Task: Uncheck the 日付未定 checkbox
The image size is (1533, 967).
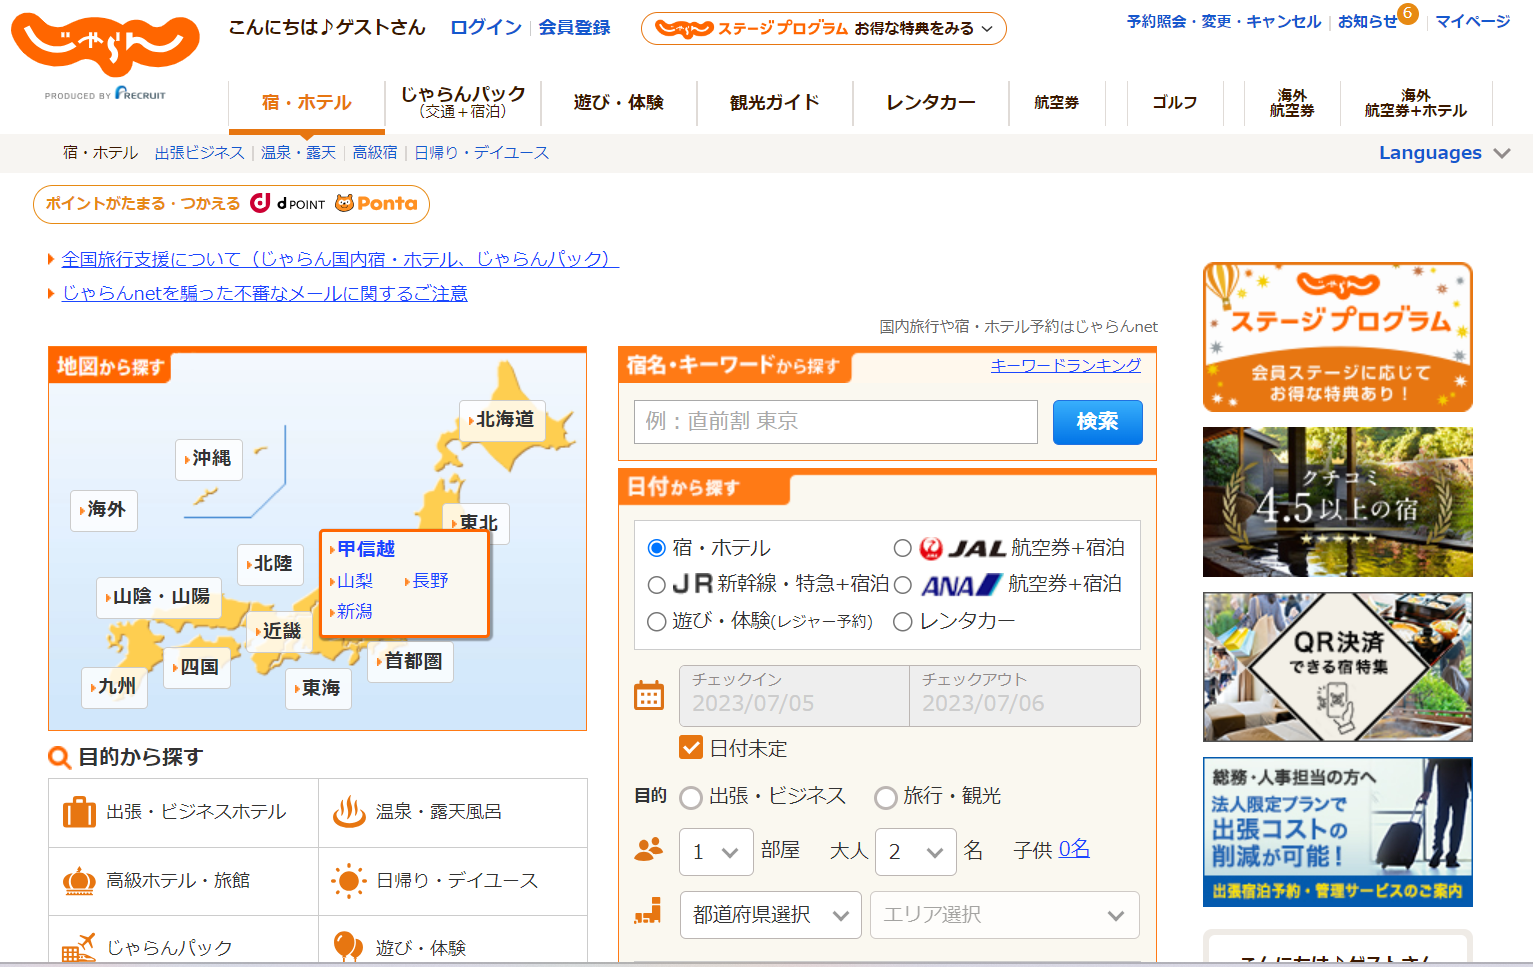Action: [x=690, y=748]
